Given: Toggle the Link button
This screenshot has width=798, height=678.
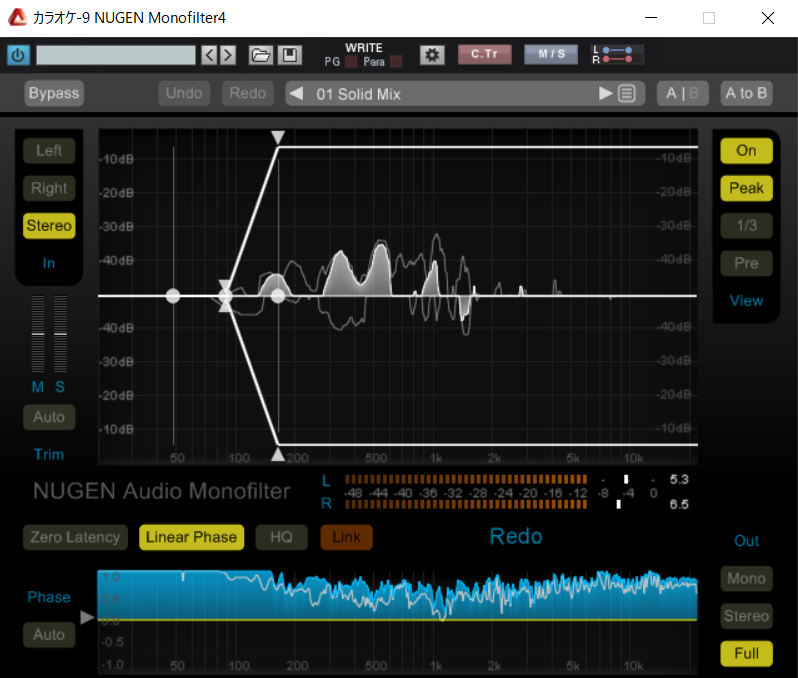Looking at the screenshot, I should [x=346, y=537].
